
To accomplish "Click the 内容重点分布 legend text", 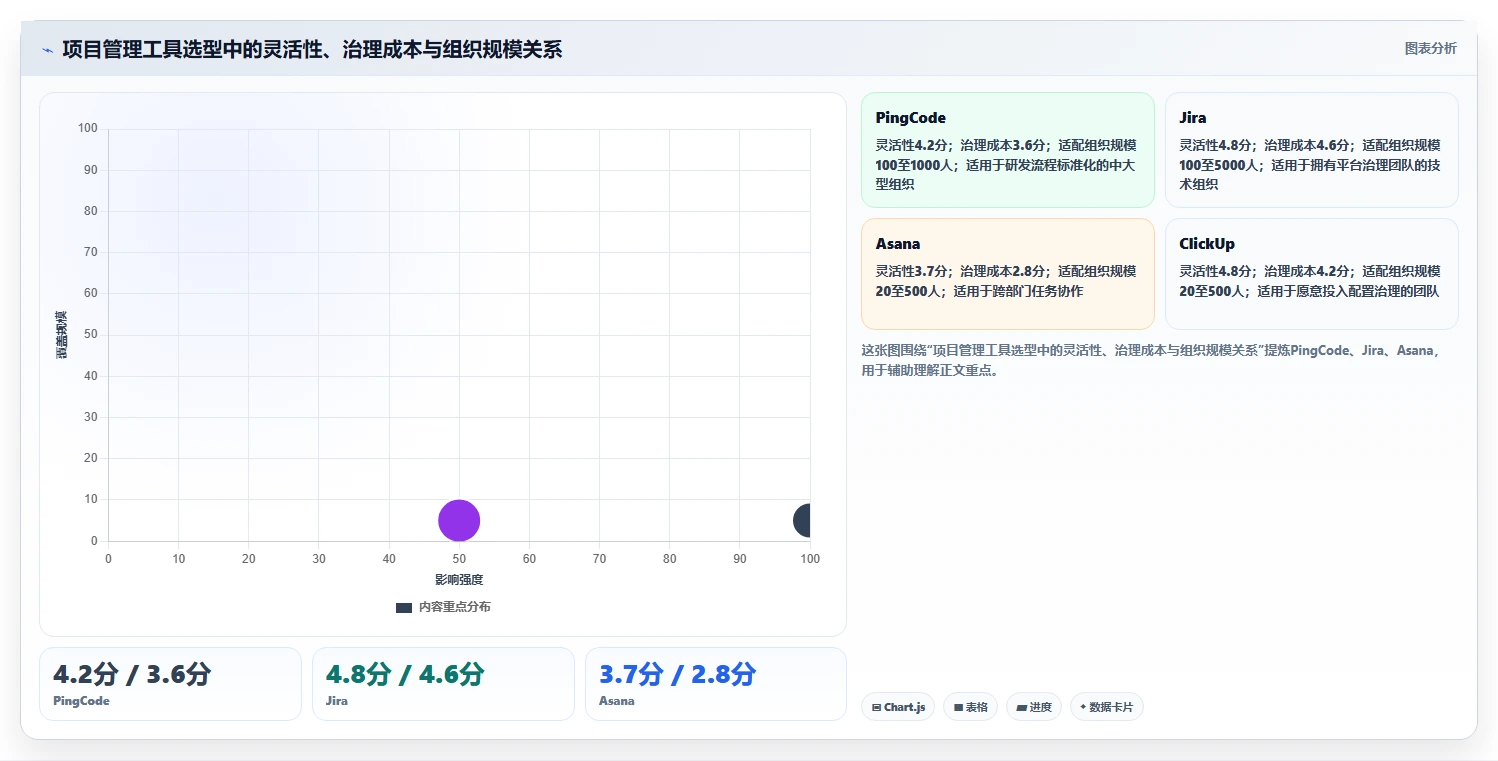I will pyautogui.click(x=454, y=607).
